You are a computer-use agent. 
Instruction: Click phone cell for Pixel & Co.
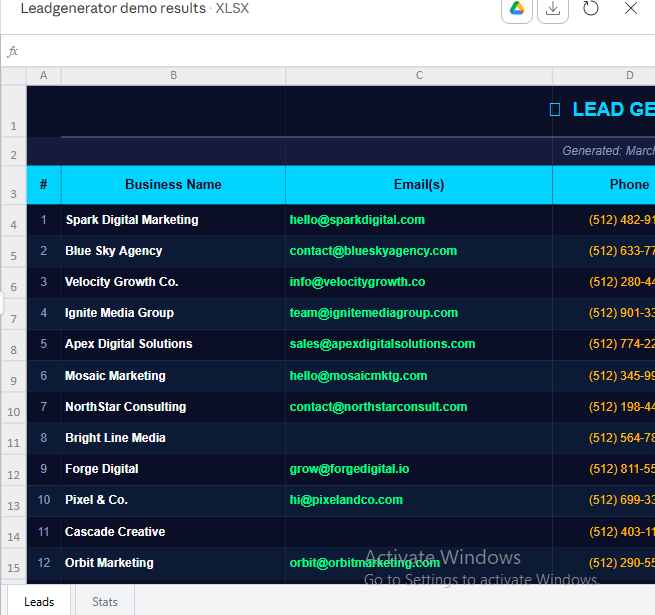(604, 500)
